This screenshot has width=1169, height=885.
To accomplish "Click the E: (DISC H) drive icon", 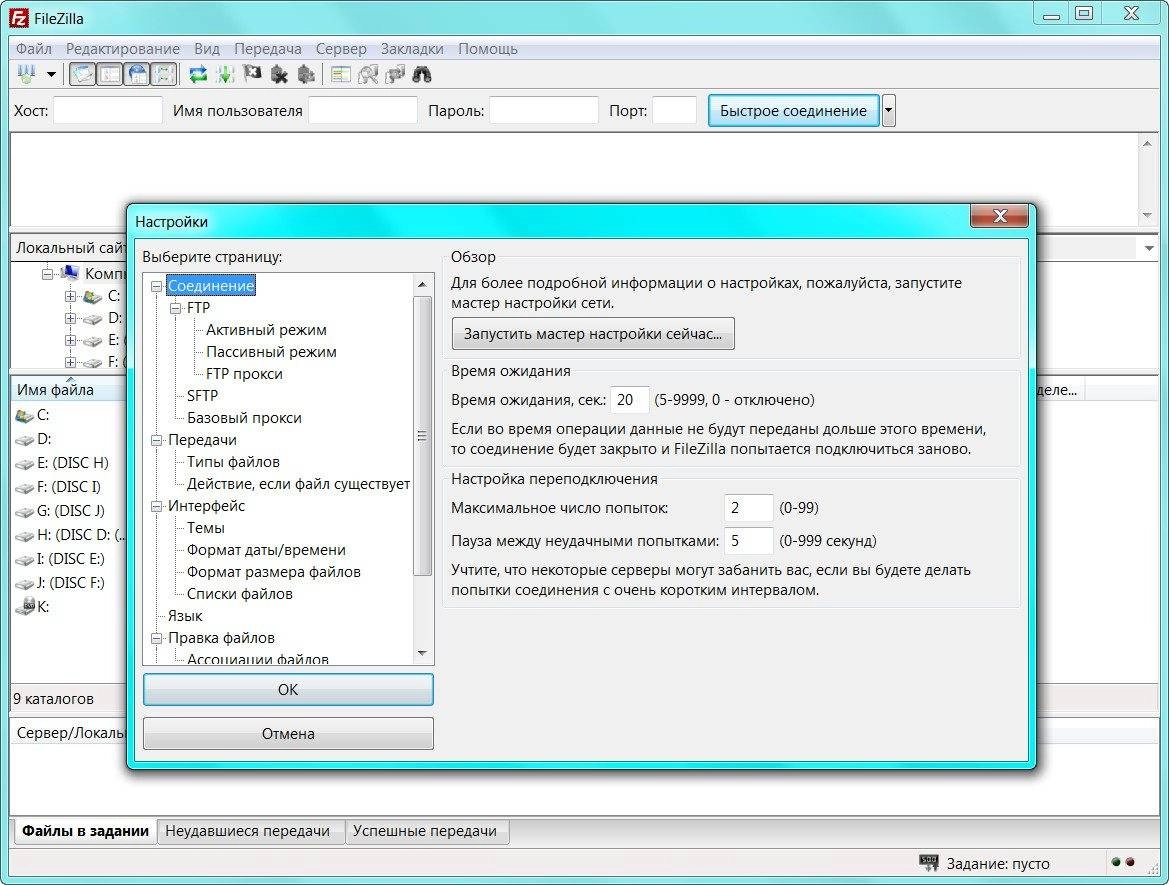I will 24,463.
